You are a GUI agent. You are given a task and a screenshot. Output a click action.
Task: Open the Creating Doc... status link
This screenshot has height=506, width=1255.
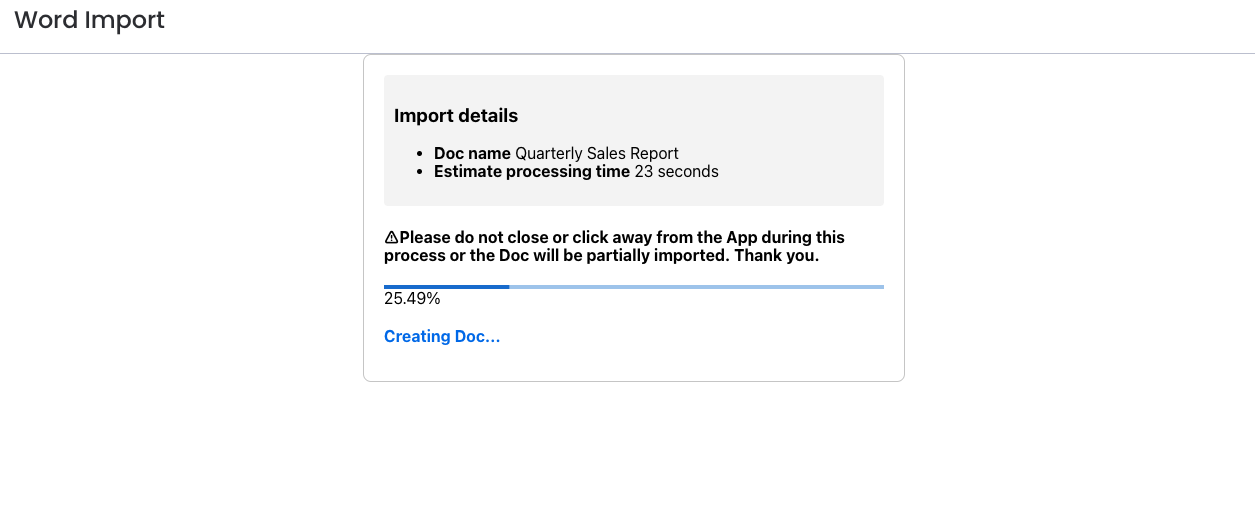(442, 337)
